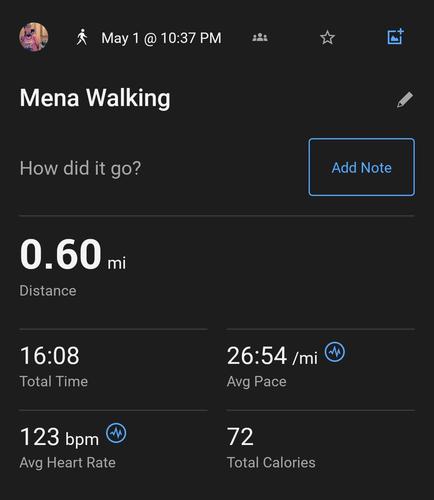Tap the Total Calories label

(271, 462)
